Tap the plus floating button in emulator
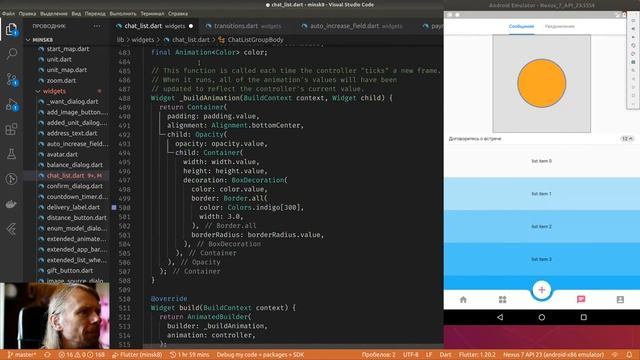The height and width of the screenshot is (360, 640). 542,290
